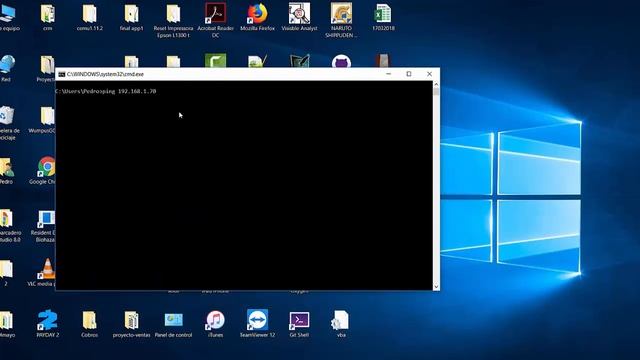Click the cmd window title bar text
Viewport: 640px width, 360px height.
click(x=105, y=74)
